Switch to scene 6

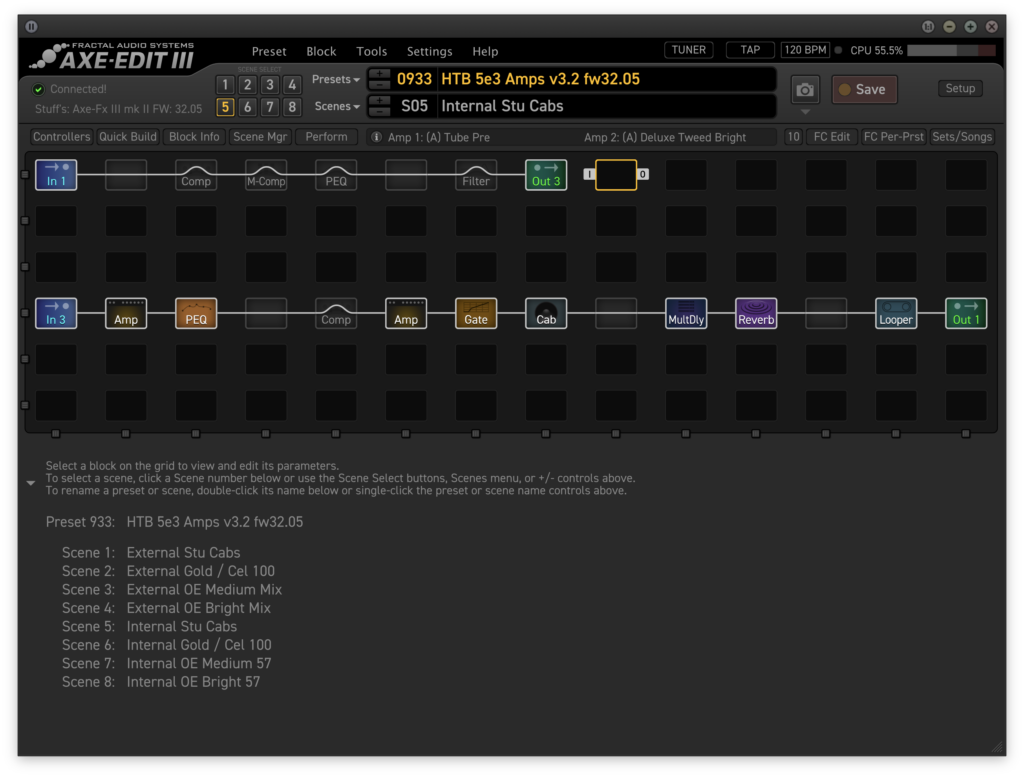248,107
